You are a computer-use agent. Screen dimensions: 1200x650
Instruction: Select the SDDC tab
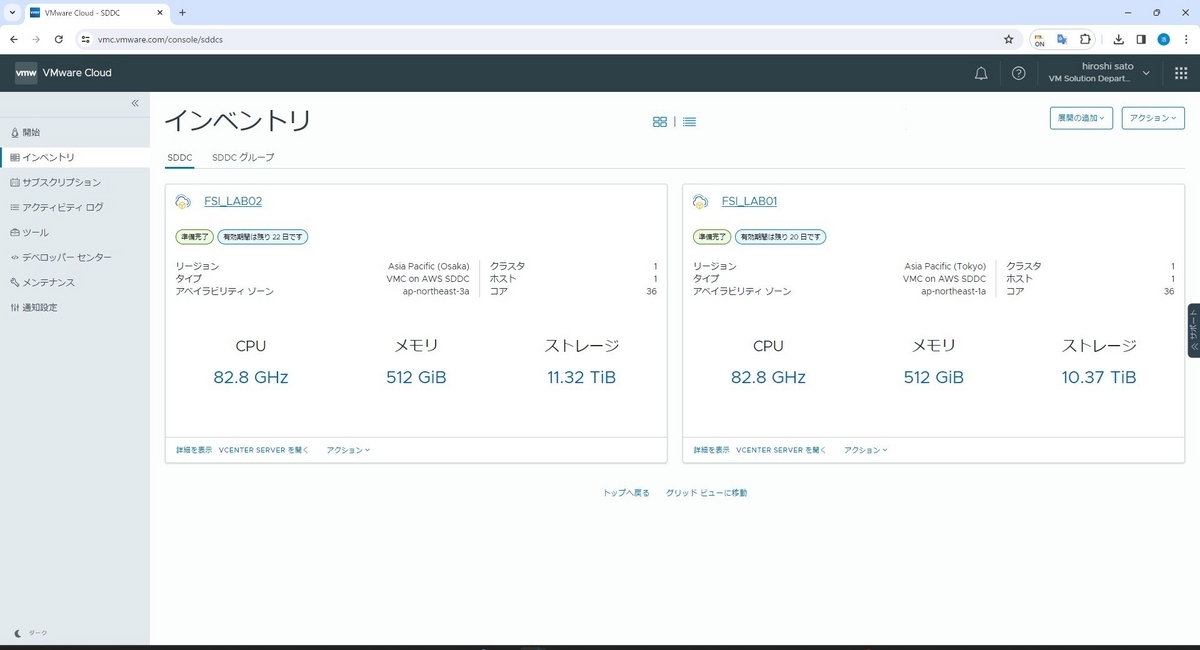180,157
